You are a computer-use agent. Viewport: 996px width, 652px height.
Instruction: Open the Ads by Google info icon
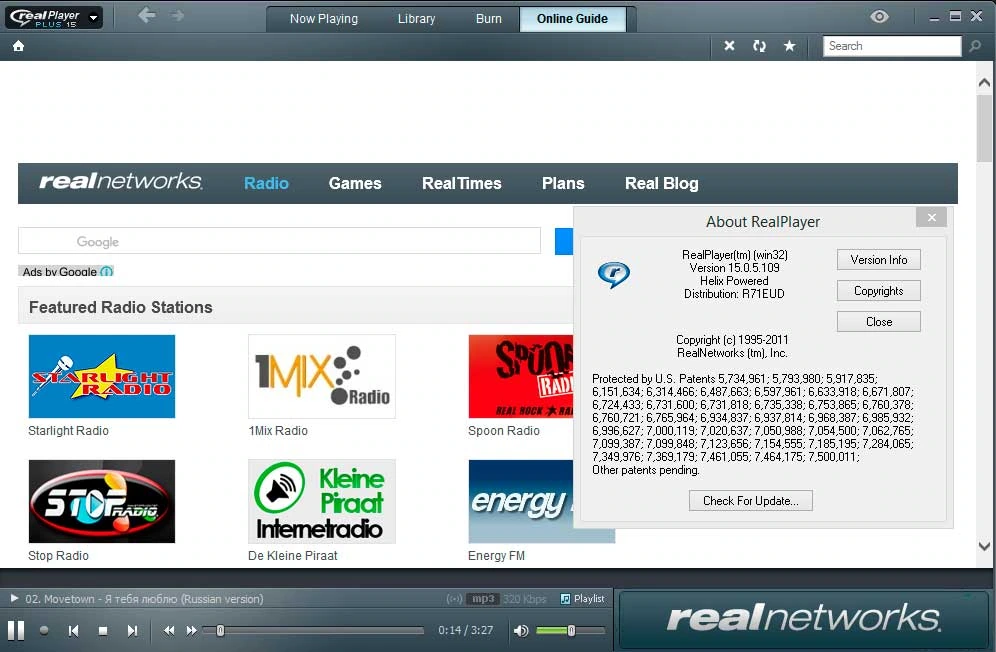tap(107, 271)
